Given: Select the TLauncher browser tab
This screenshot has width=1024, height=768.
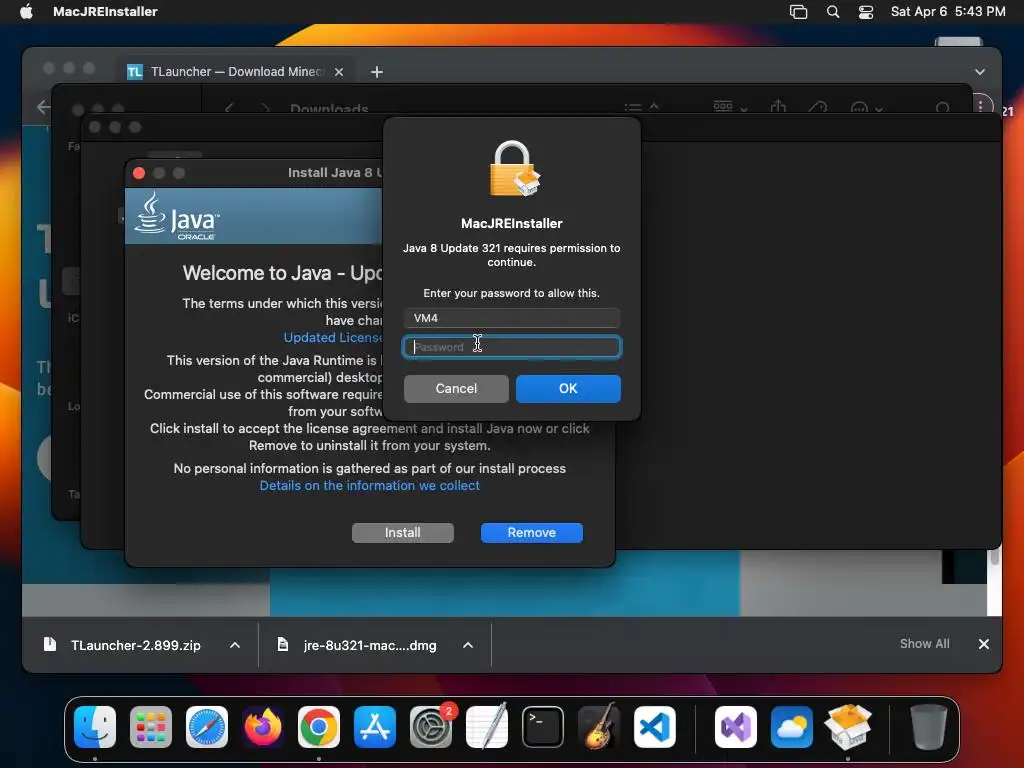Looking at the screenshot, I should pyautogui.click(x=235, y=72).
